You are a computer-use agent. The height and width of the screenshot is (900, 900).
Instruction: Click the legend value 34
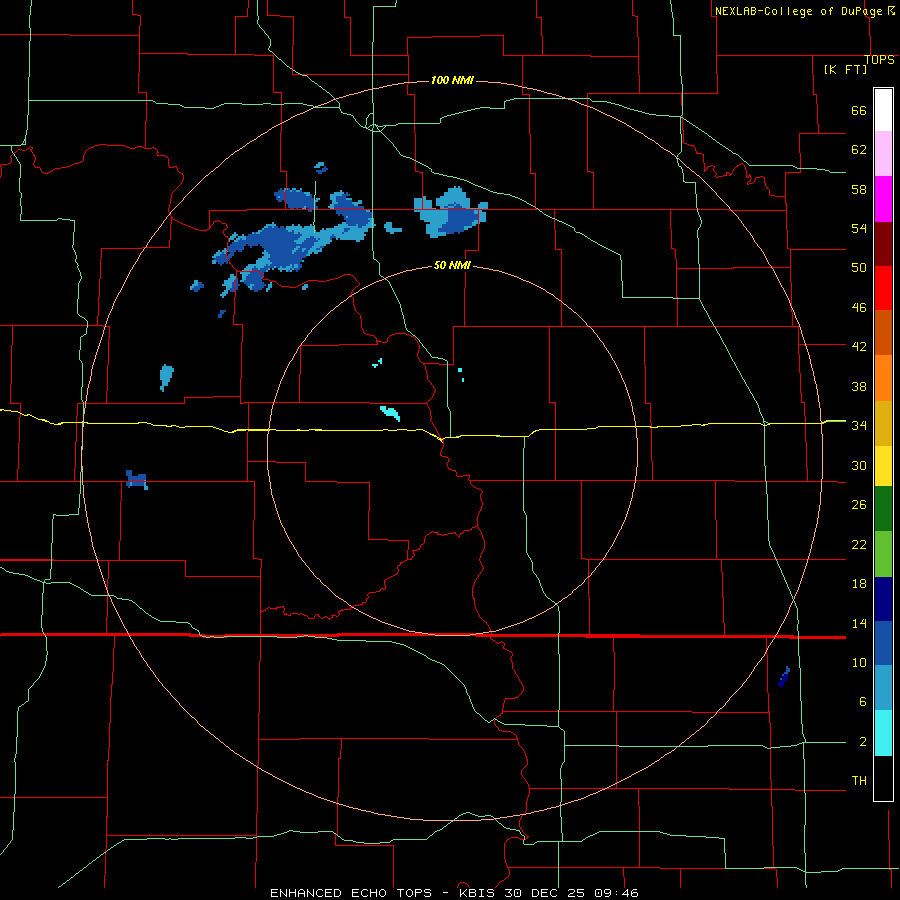859,426
